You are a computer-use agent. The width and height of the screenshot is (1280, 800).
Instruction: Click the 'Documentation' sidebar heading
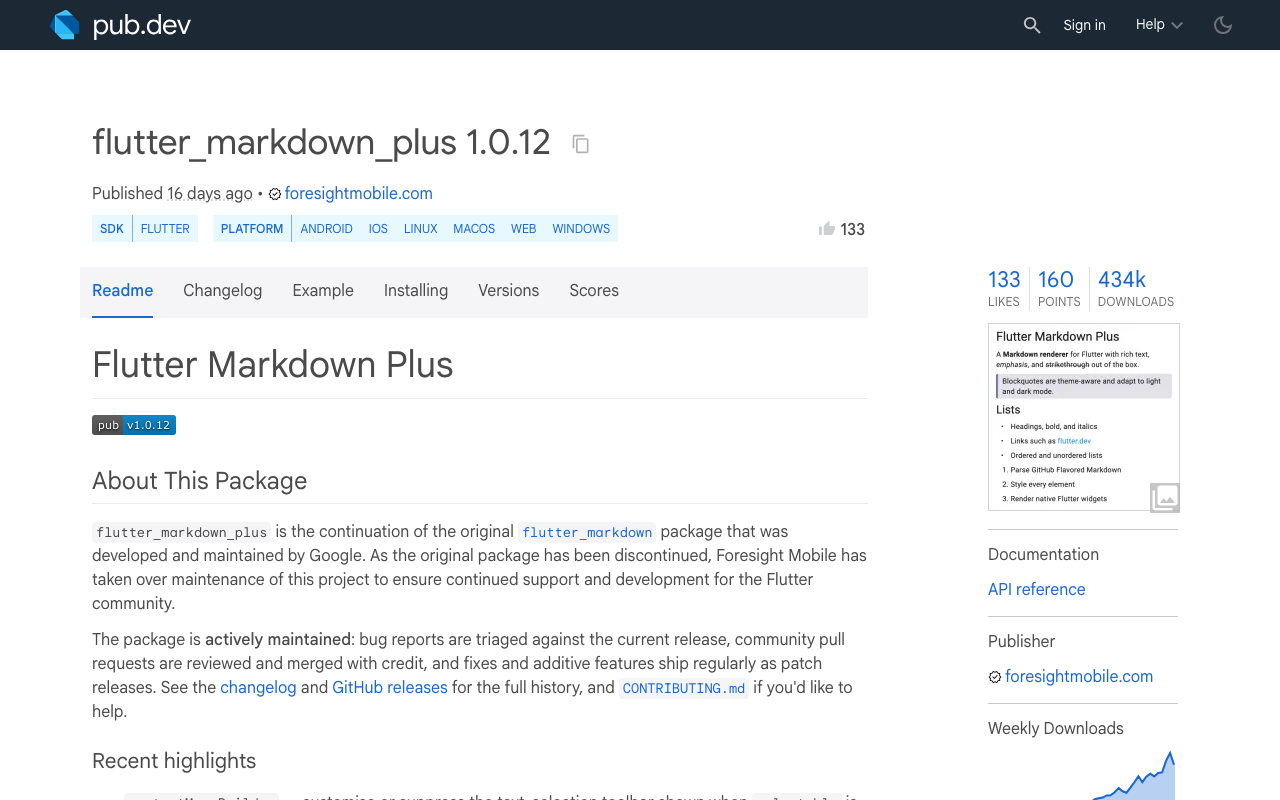(1043, 555)
